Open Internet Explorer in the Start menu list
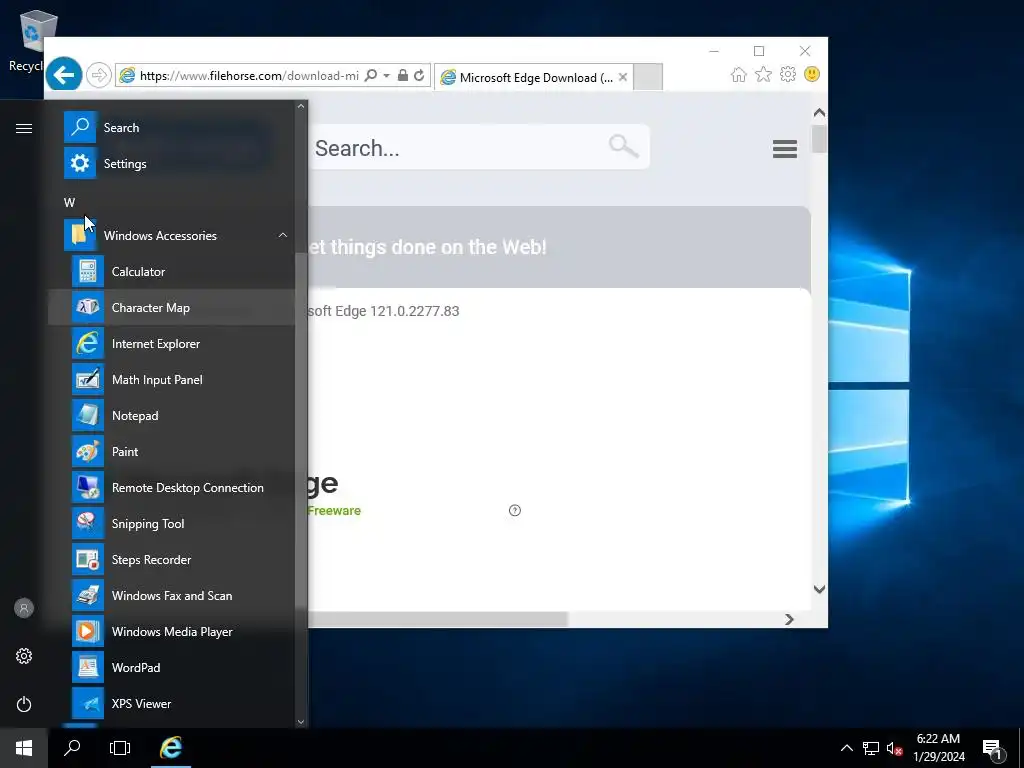Screen dimensions: 1024x768 [x=171, y=344]
